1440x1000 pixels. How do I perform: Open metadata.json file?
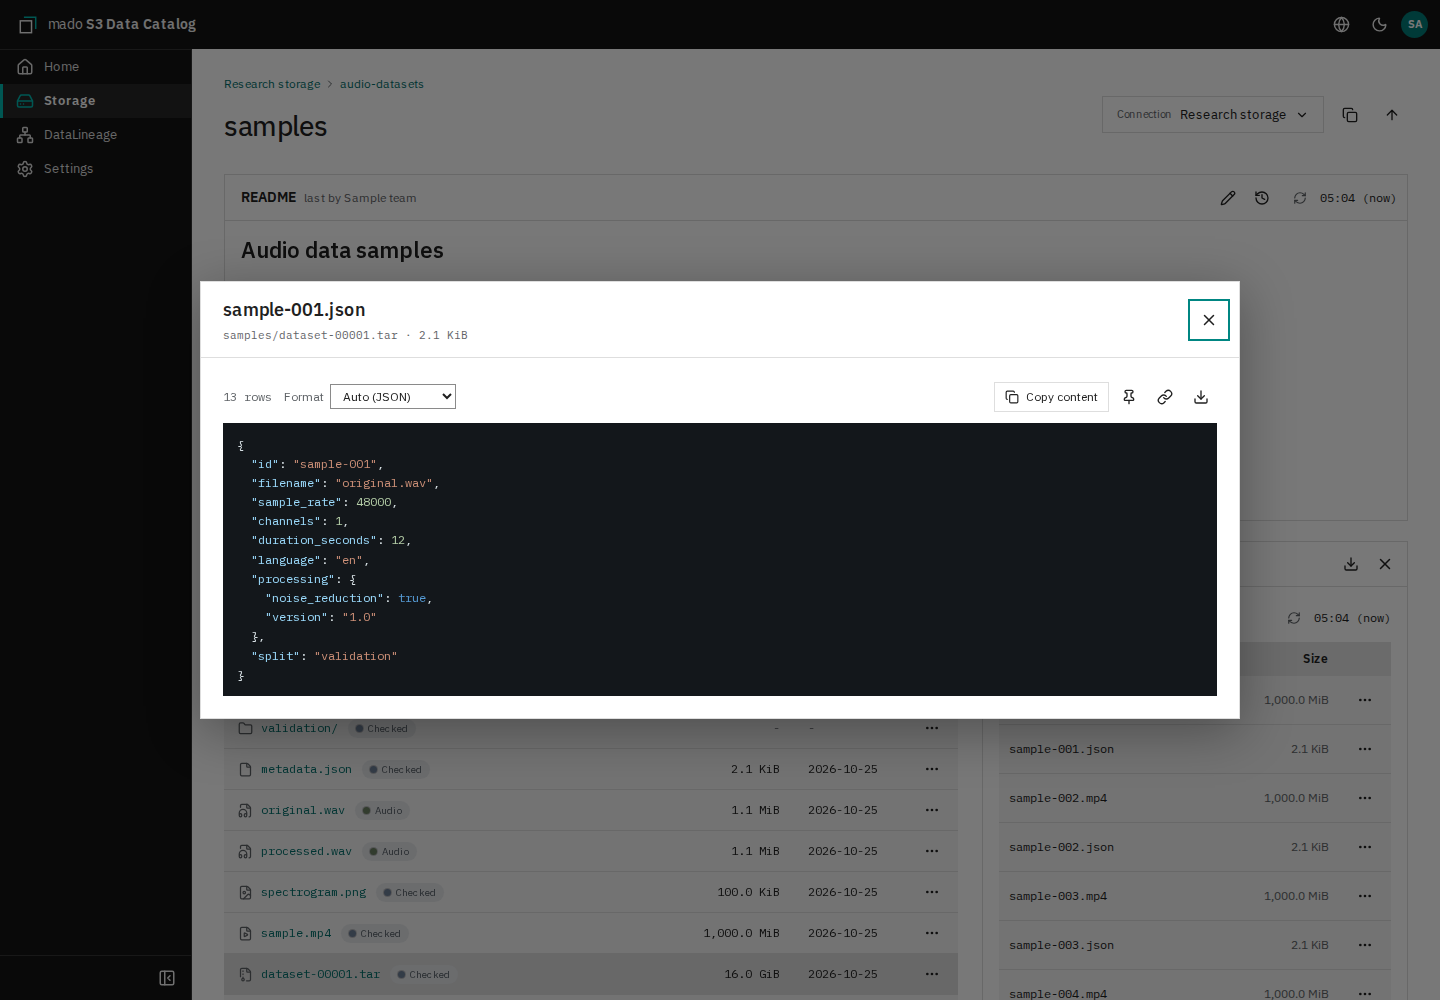306,770
